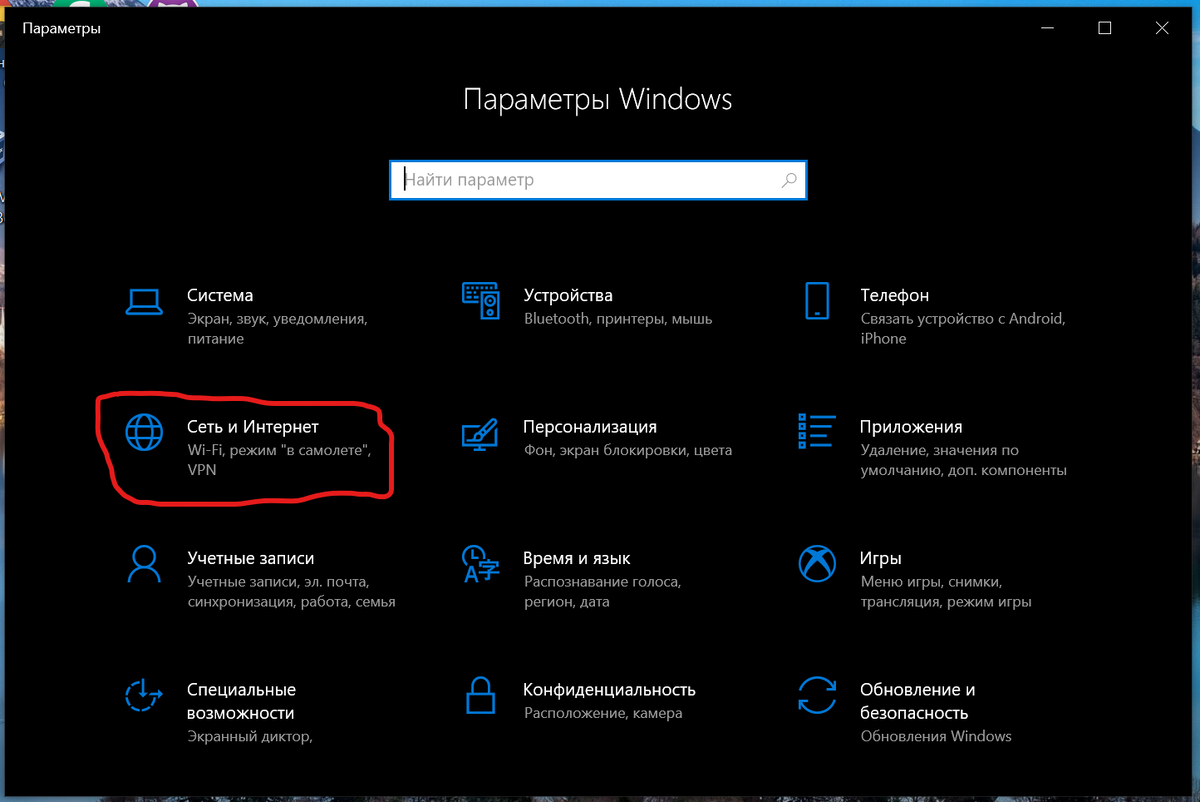Screen dimensions: 1200x802
Task: Open the Персонализация brush and monitor icon
Action: tap(480, 432)
